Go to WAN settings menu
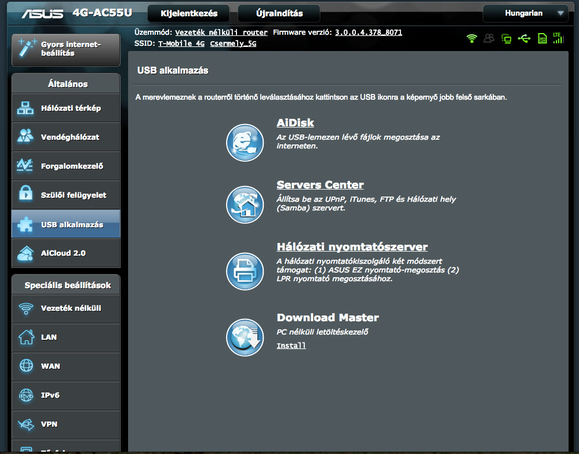The image size is (579, 454). 66,366
